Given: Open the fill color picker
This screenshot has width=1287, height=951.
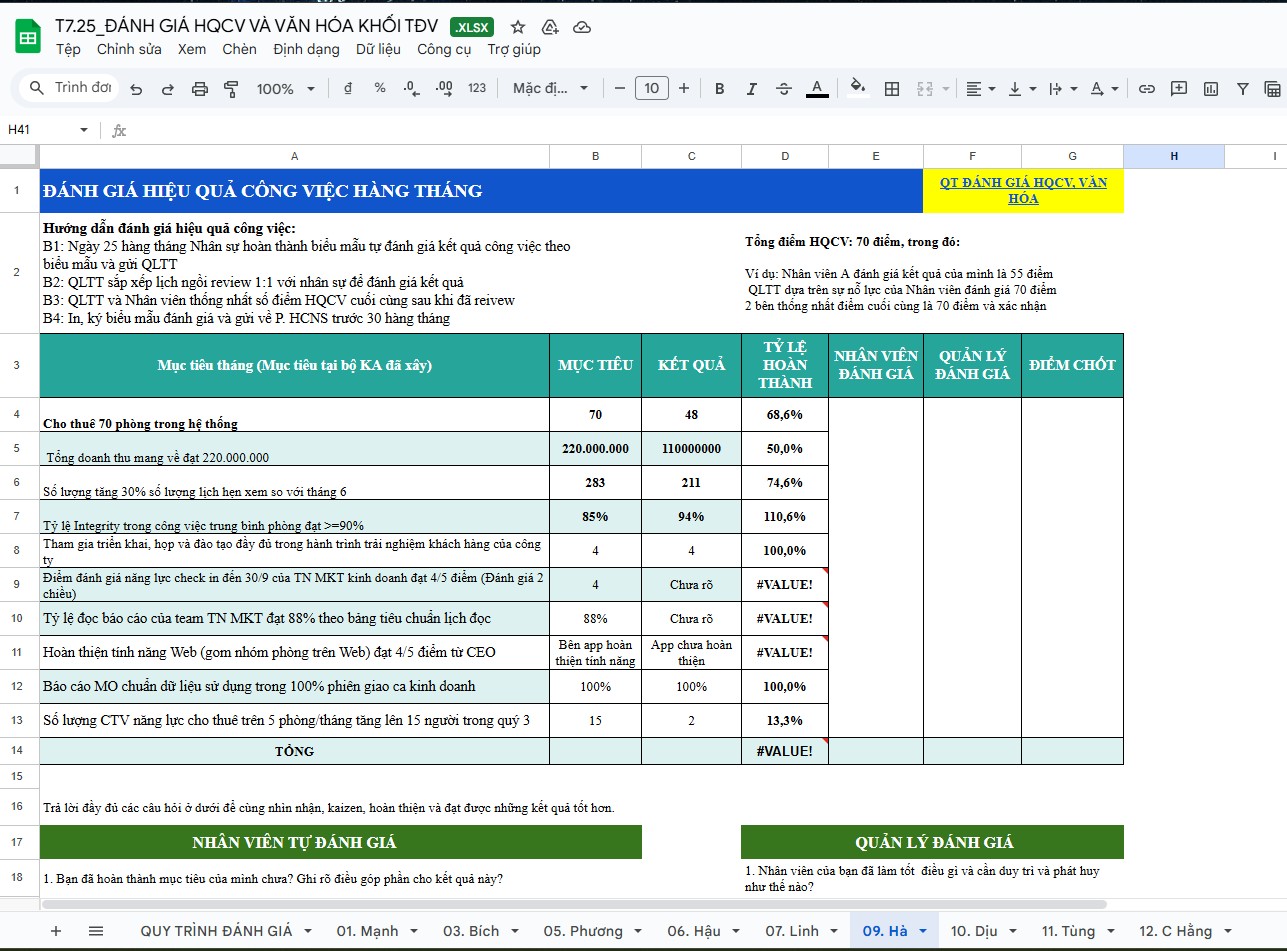Looking at the screenshot, I should (857, 88).
